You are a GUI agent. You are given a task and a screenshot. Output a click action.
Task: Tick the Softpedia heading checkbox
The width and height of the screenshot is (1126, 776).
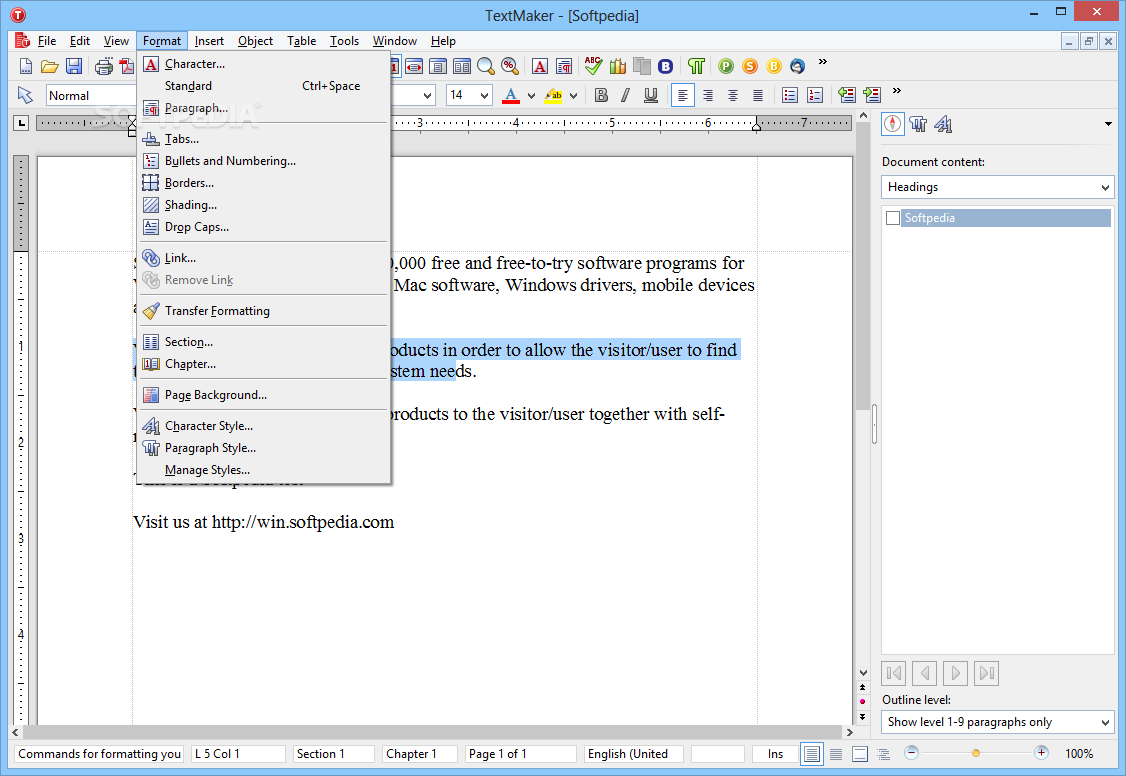(893, 218)
